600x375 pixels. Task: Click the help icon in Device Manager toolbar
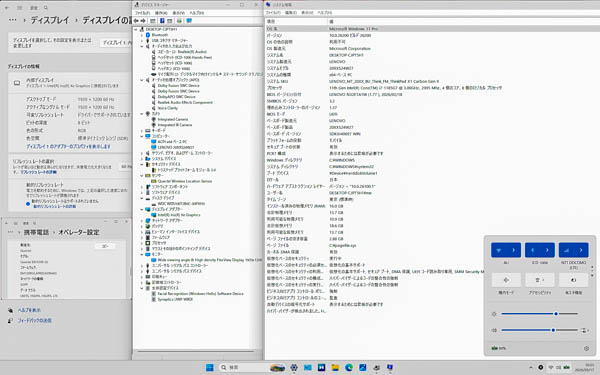click(x=162, y=21)
